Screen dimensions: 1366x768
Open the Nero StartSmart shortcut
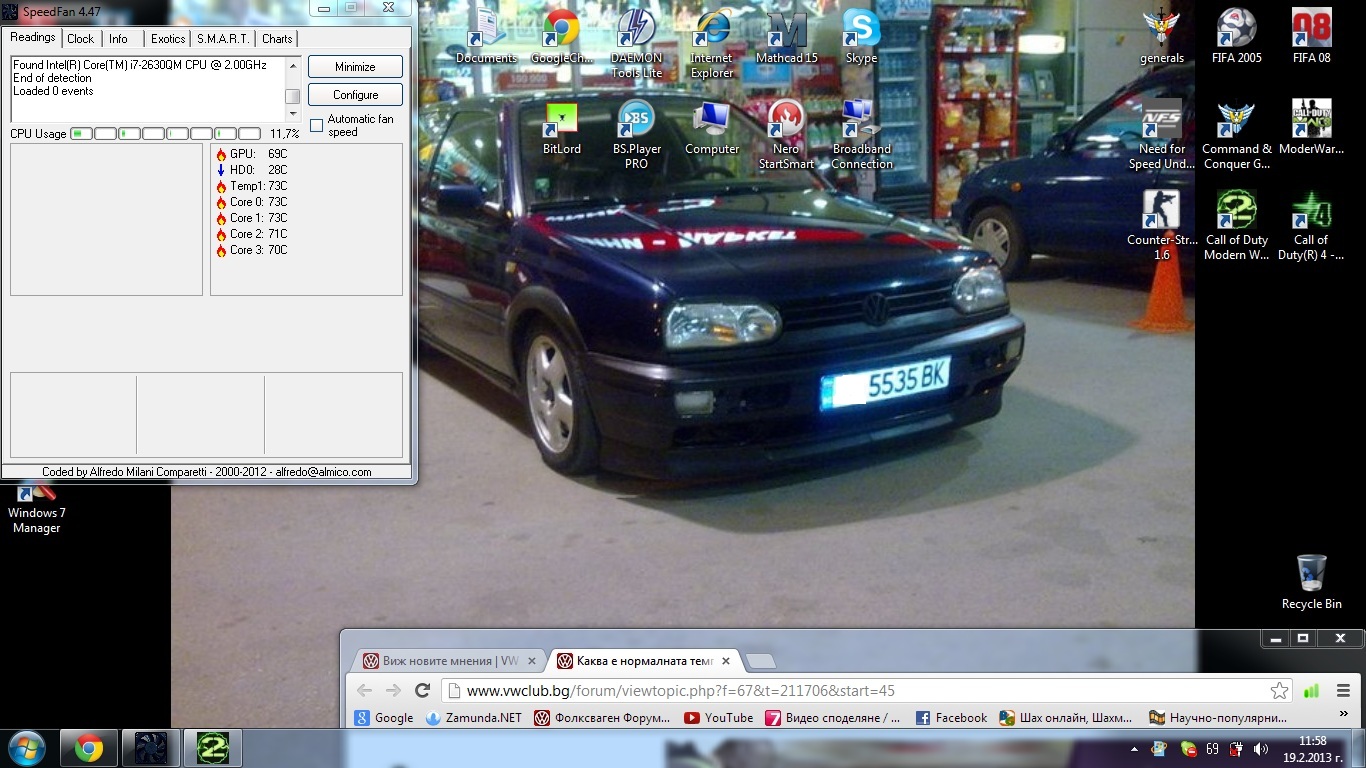tap(786, 121)
